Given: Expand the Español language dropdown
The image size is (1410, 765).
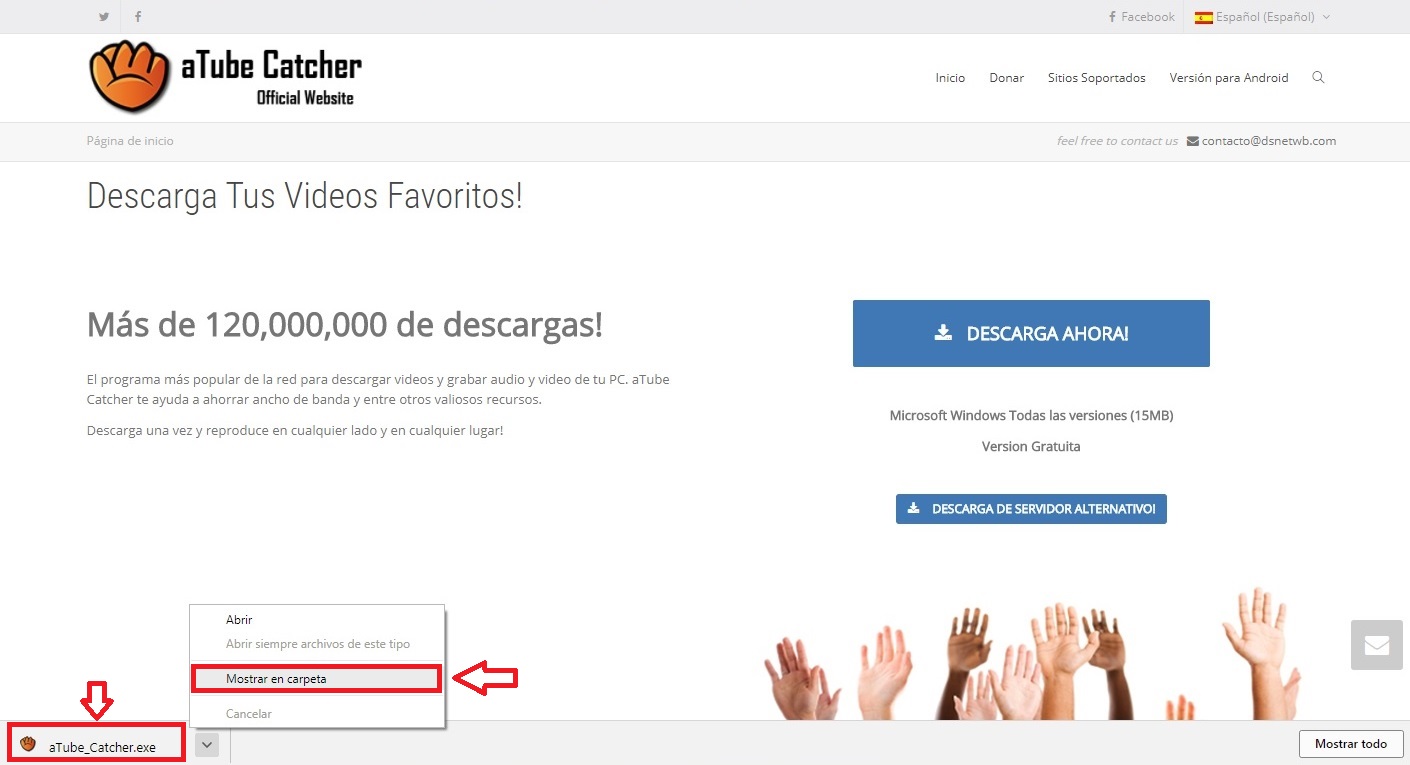Looking at the screenshot, I should [x=1262, y=17].
